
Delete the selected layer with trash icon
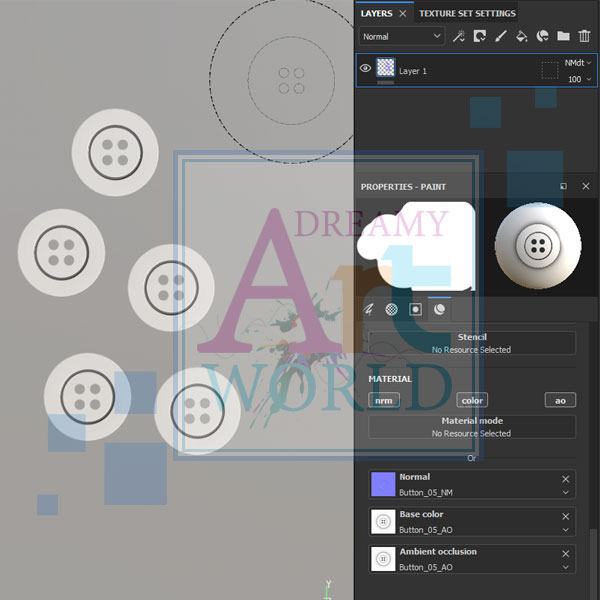point(585,36)
